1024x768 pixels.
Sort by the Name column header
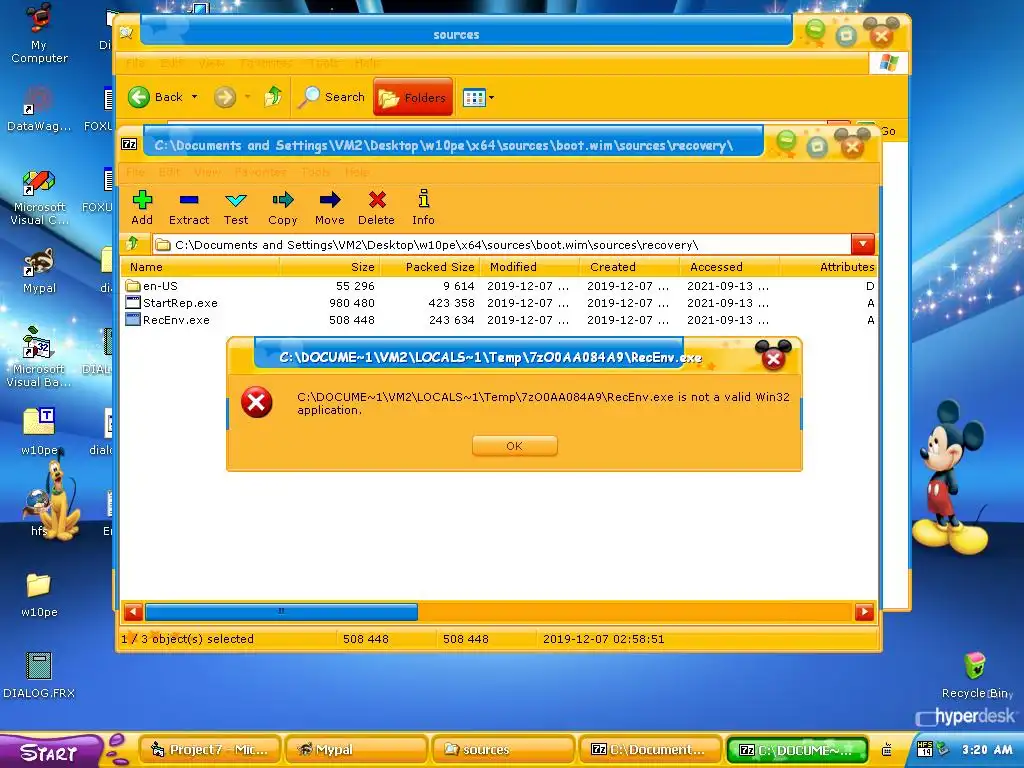point(200,266)
